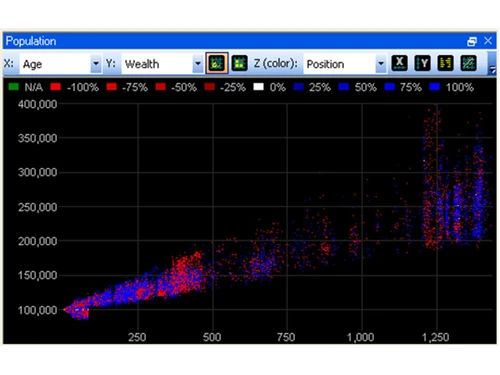Restore the Population panel window
The image size is (500, 375).
(x=472, y=41)
